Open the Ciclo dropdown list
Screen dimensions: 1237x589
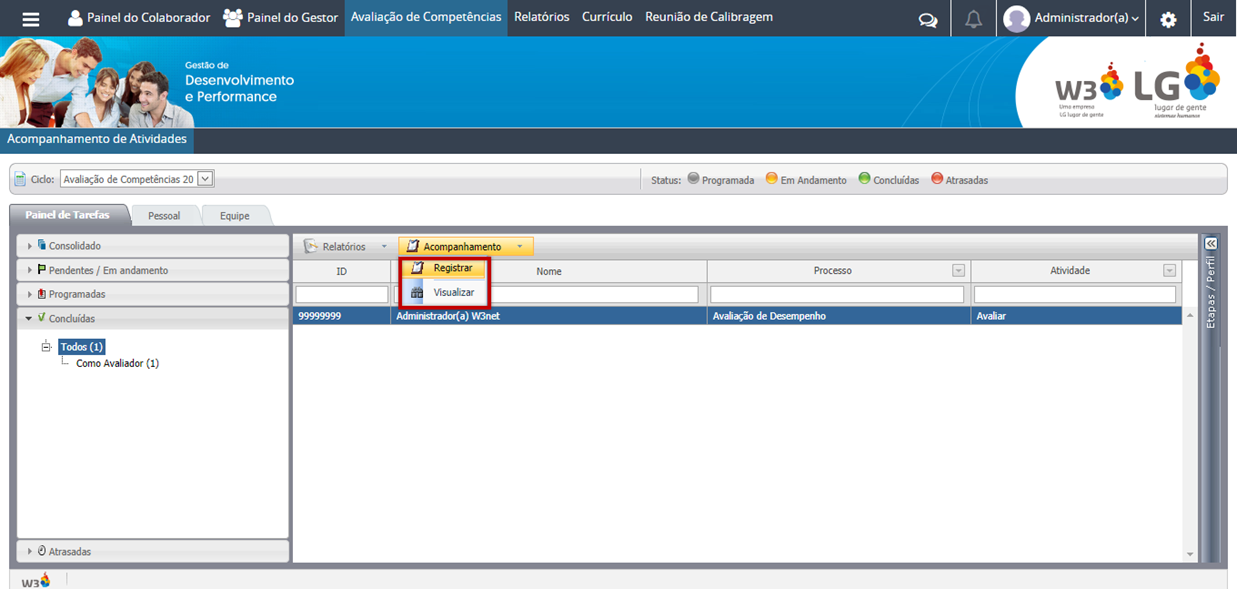pyautogui.click(x=205, y=179)
